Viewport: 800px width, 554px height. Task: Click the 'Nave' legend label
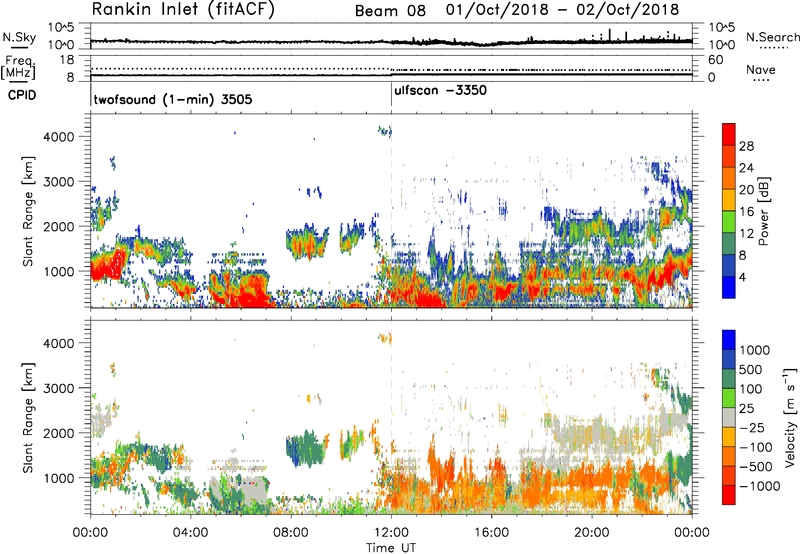coord(761,70)
